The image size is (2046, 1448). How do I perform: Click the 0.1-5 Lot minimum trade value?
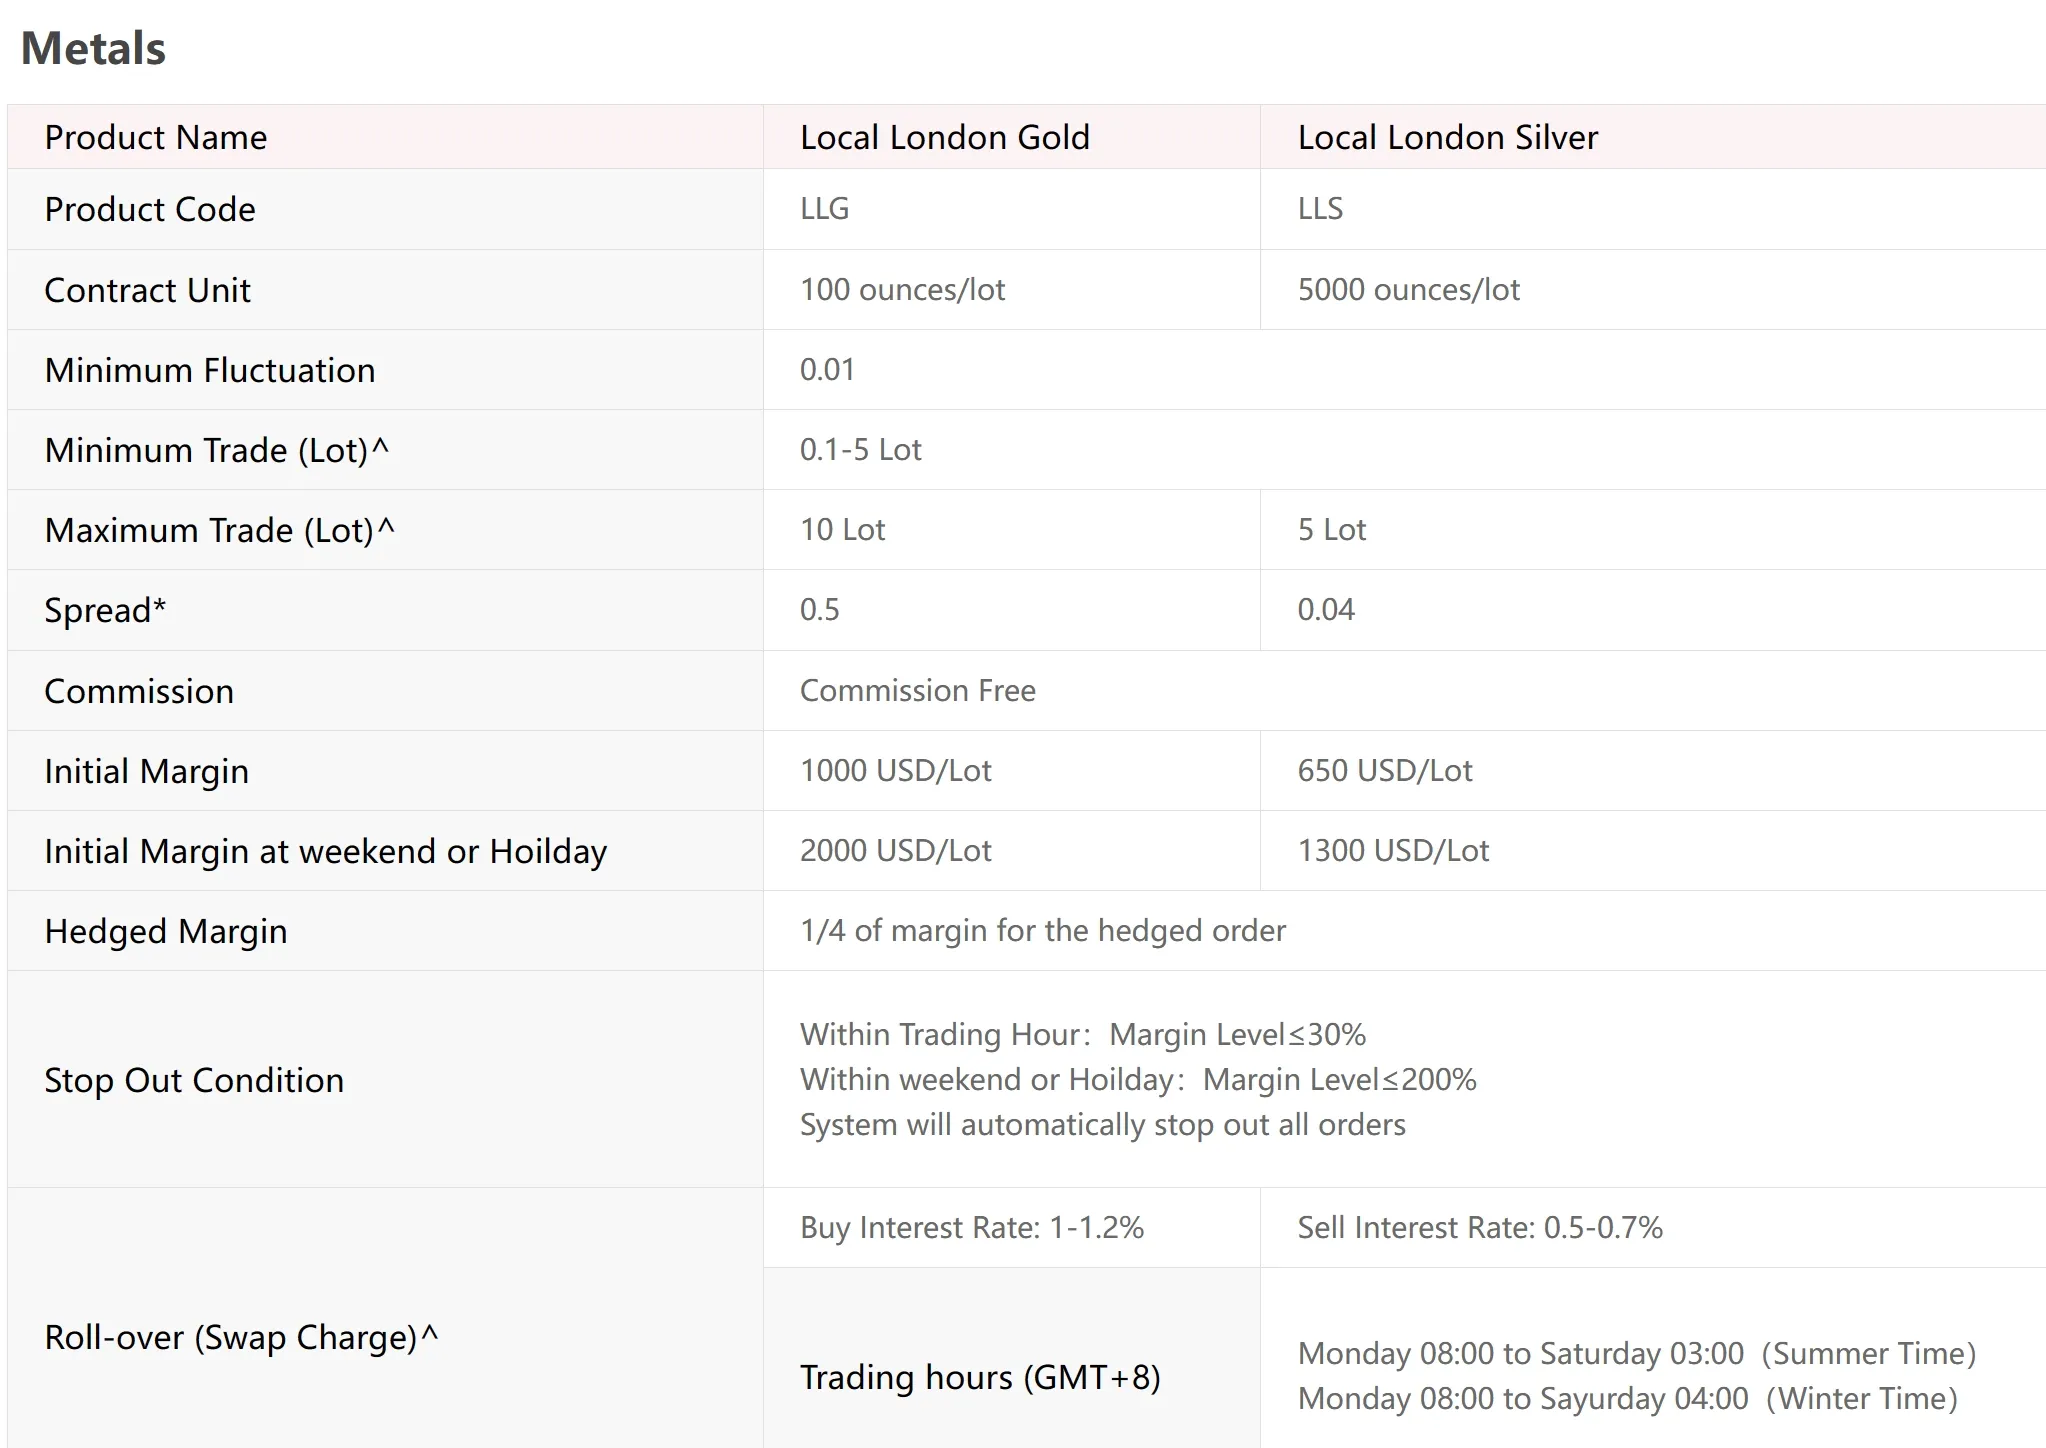(x=860, y=450)
